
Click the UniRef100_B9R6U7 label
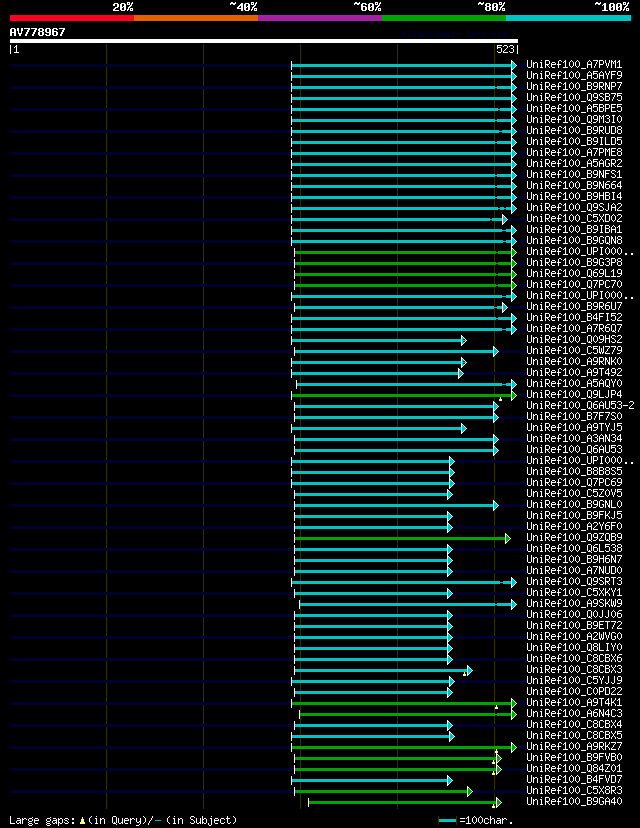pyautogui.click(x=574, y=306)
